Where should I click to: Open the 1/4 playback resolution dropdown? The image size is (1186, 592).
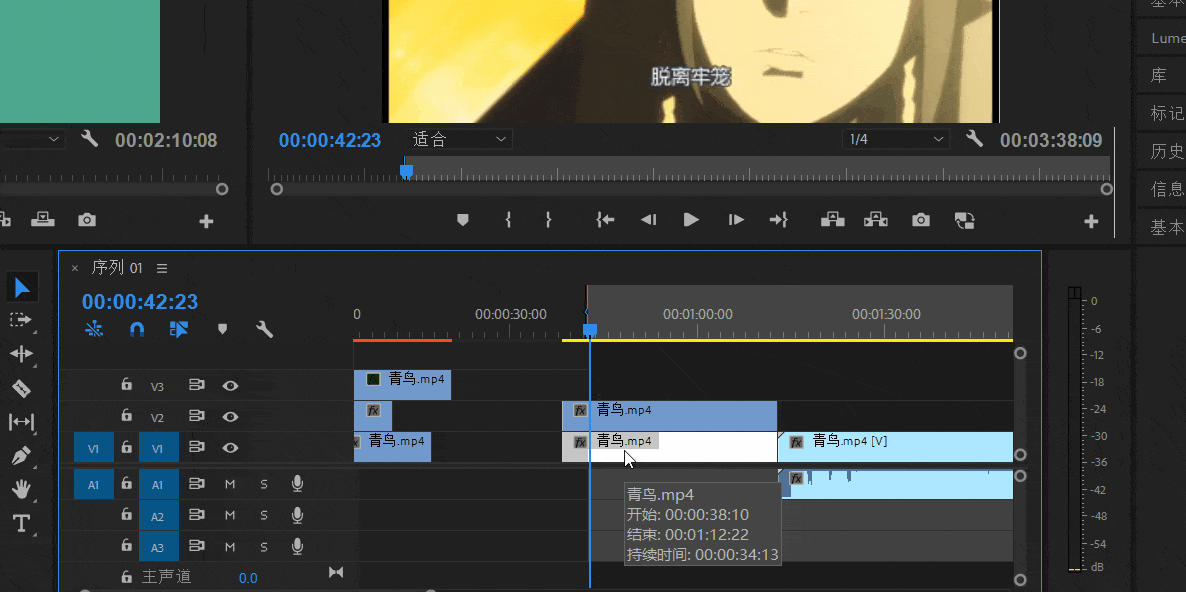click(894, 138)
